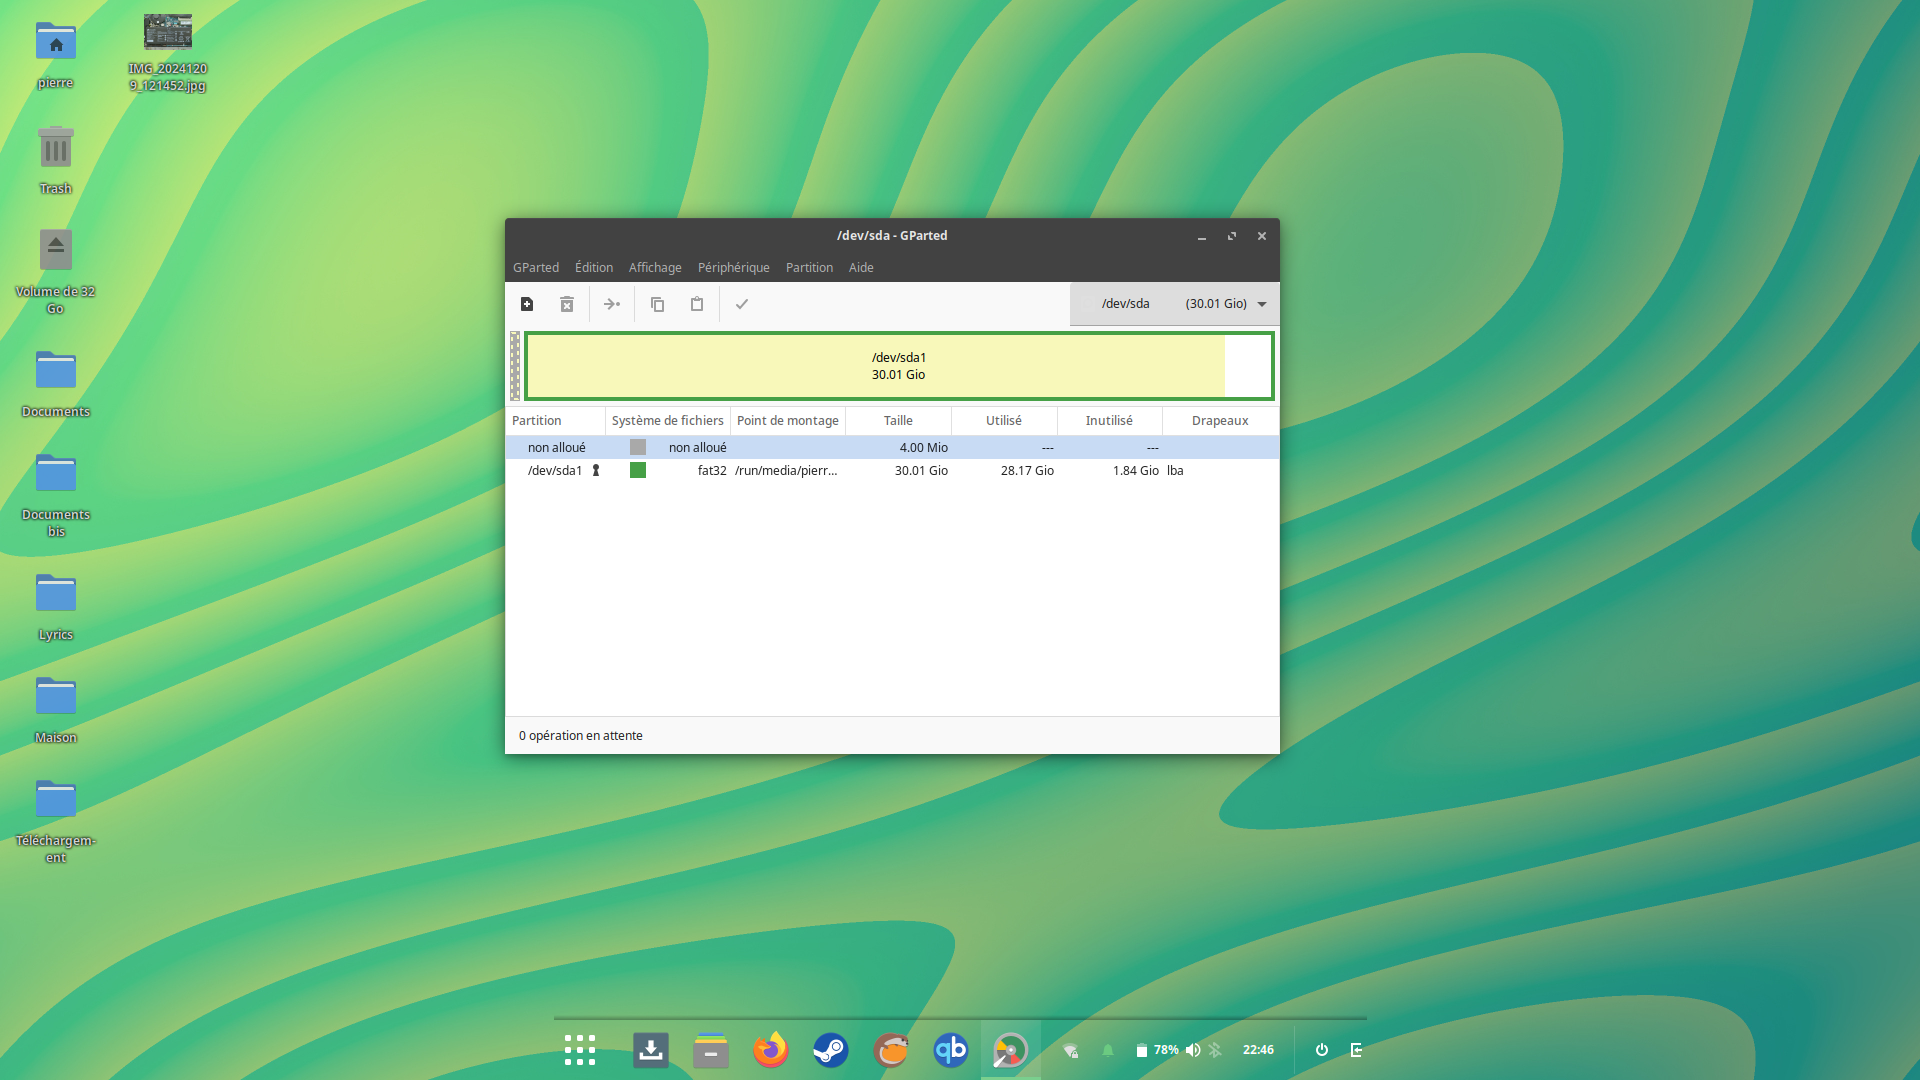This screenshot has height=1080, width=1920.
Task: Open Steam from the dock
Action: click(x=830, y=1050)
